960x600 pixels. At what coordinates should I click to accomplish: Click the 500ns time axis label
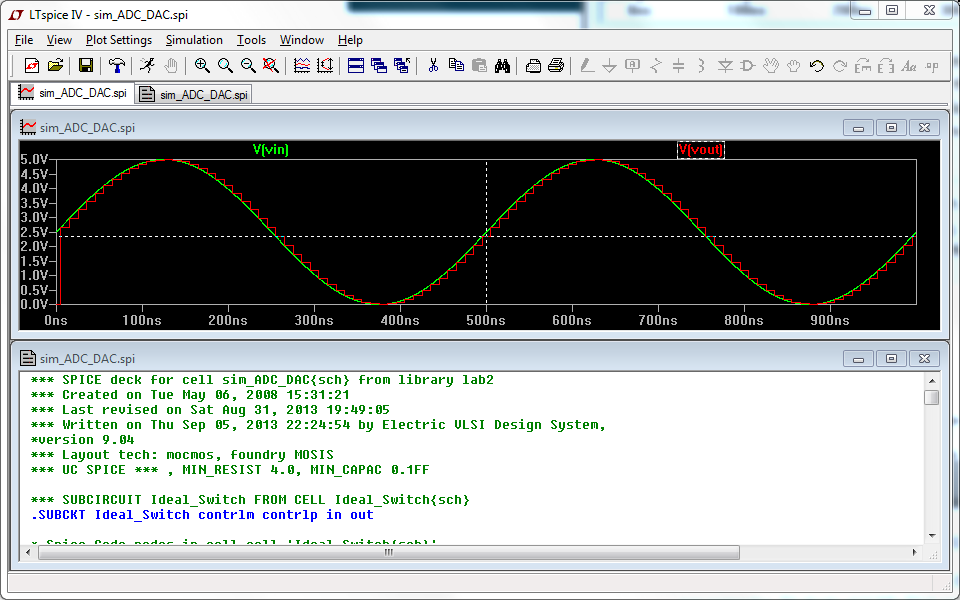click(486, 320)
